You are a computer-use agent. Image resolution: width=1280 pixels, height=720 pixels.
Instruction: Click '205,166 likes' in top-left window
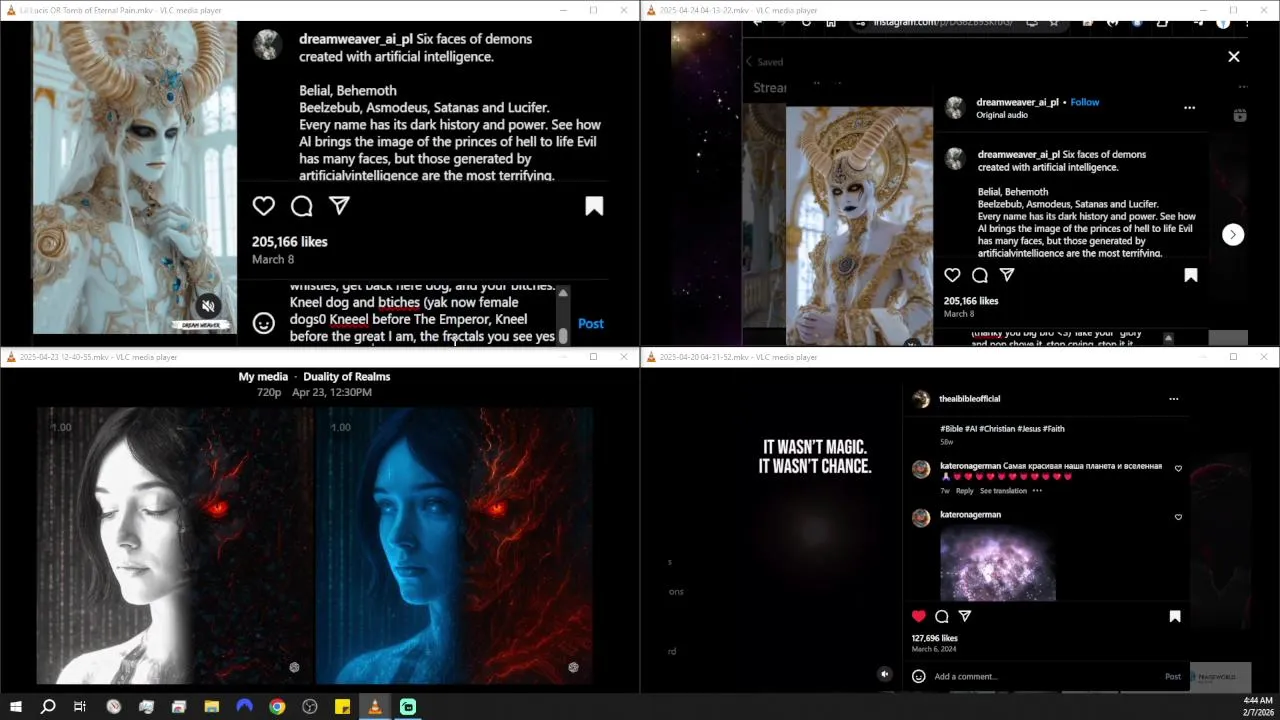(290, 241)
